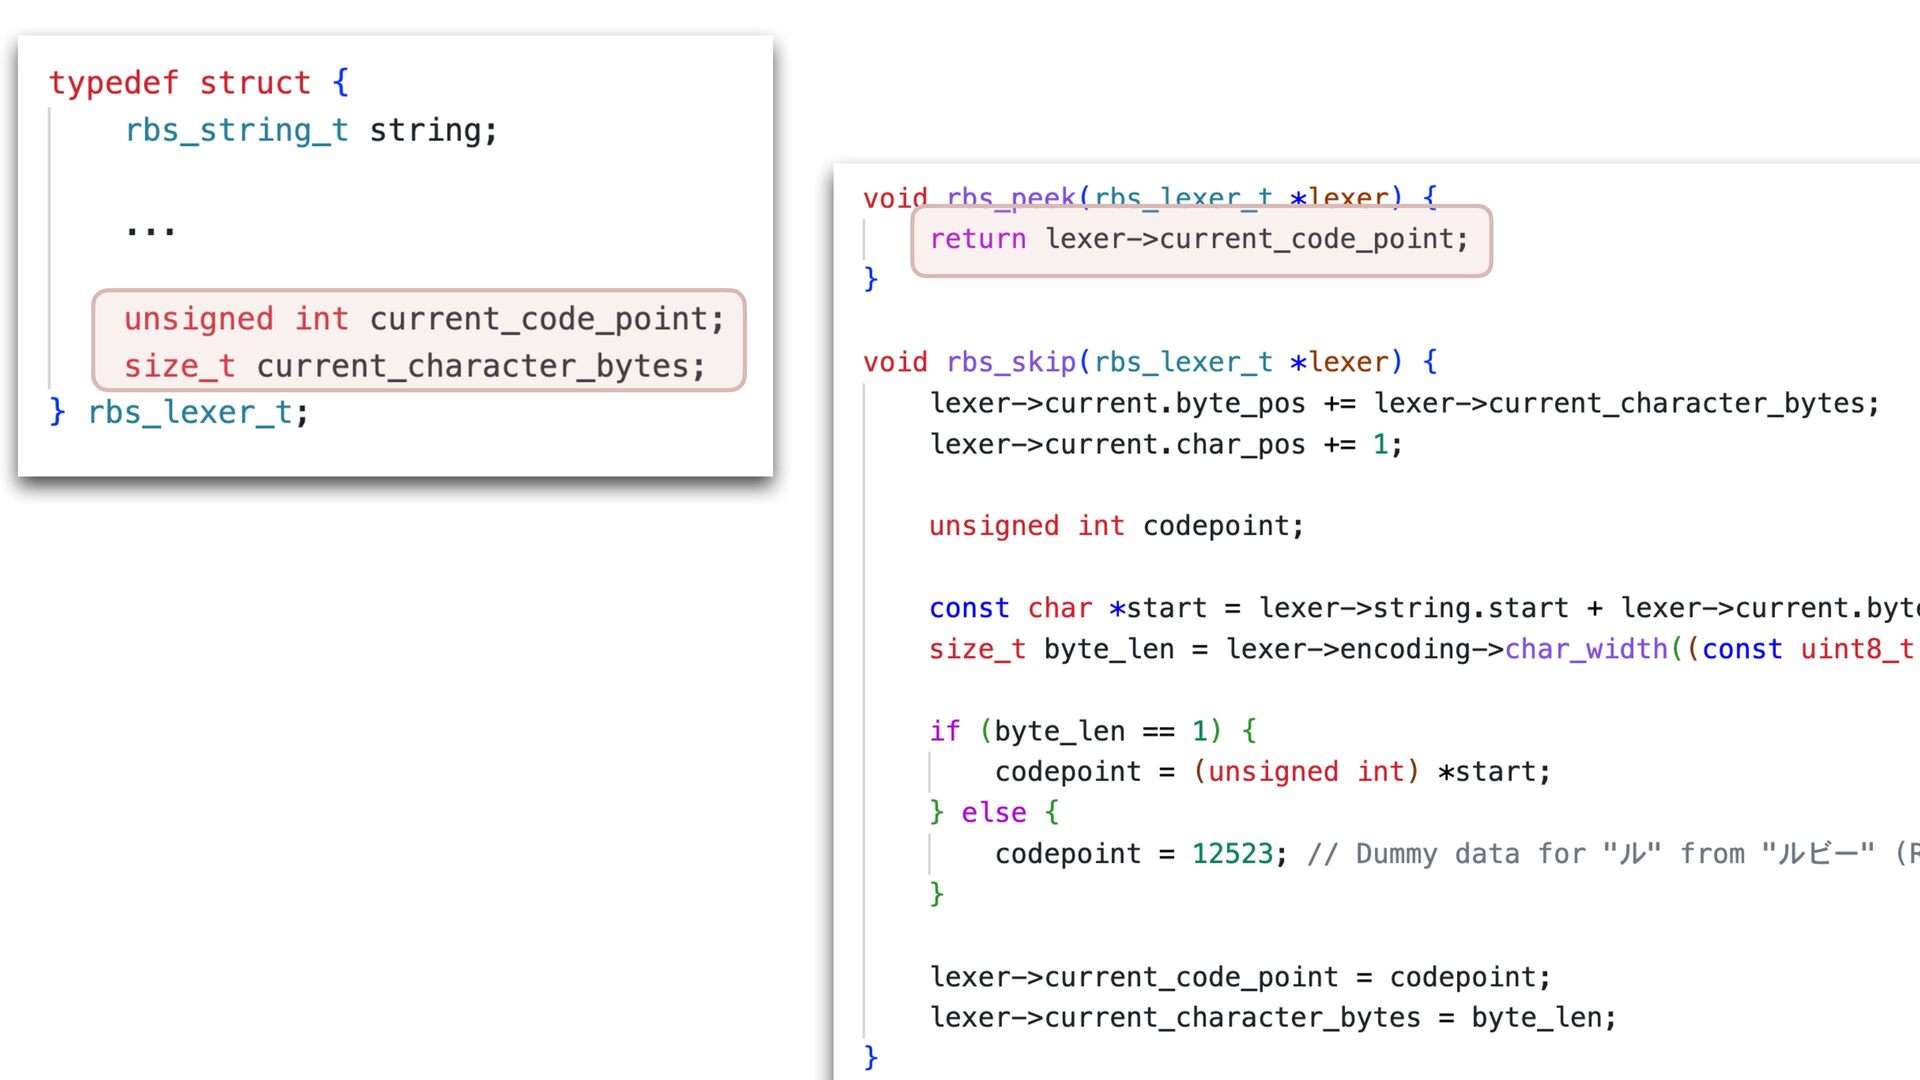The width and height of the screenshot is (1920, 1080).
Task: Click the else keyword in rbs_skip
Action: (993, 813)
